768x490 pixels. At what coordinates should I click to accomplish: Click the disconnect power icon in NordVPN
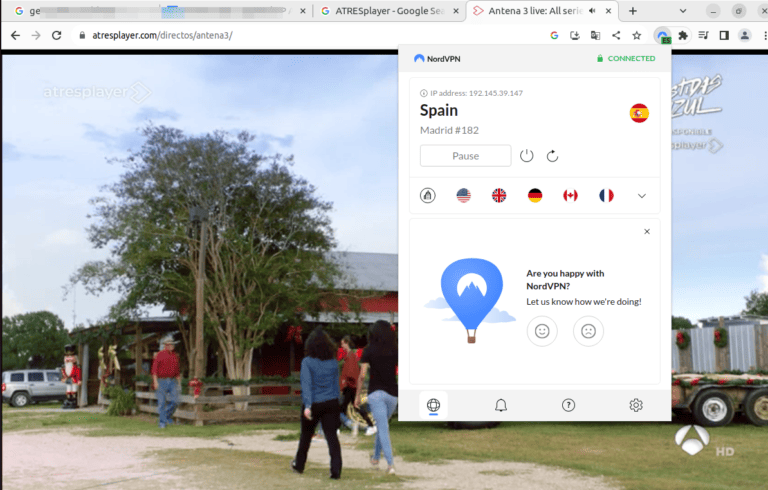527,156
